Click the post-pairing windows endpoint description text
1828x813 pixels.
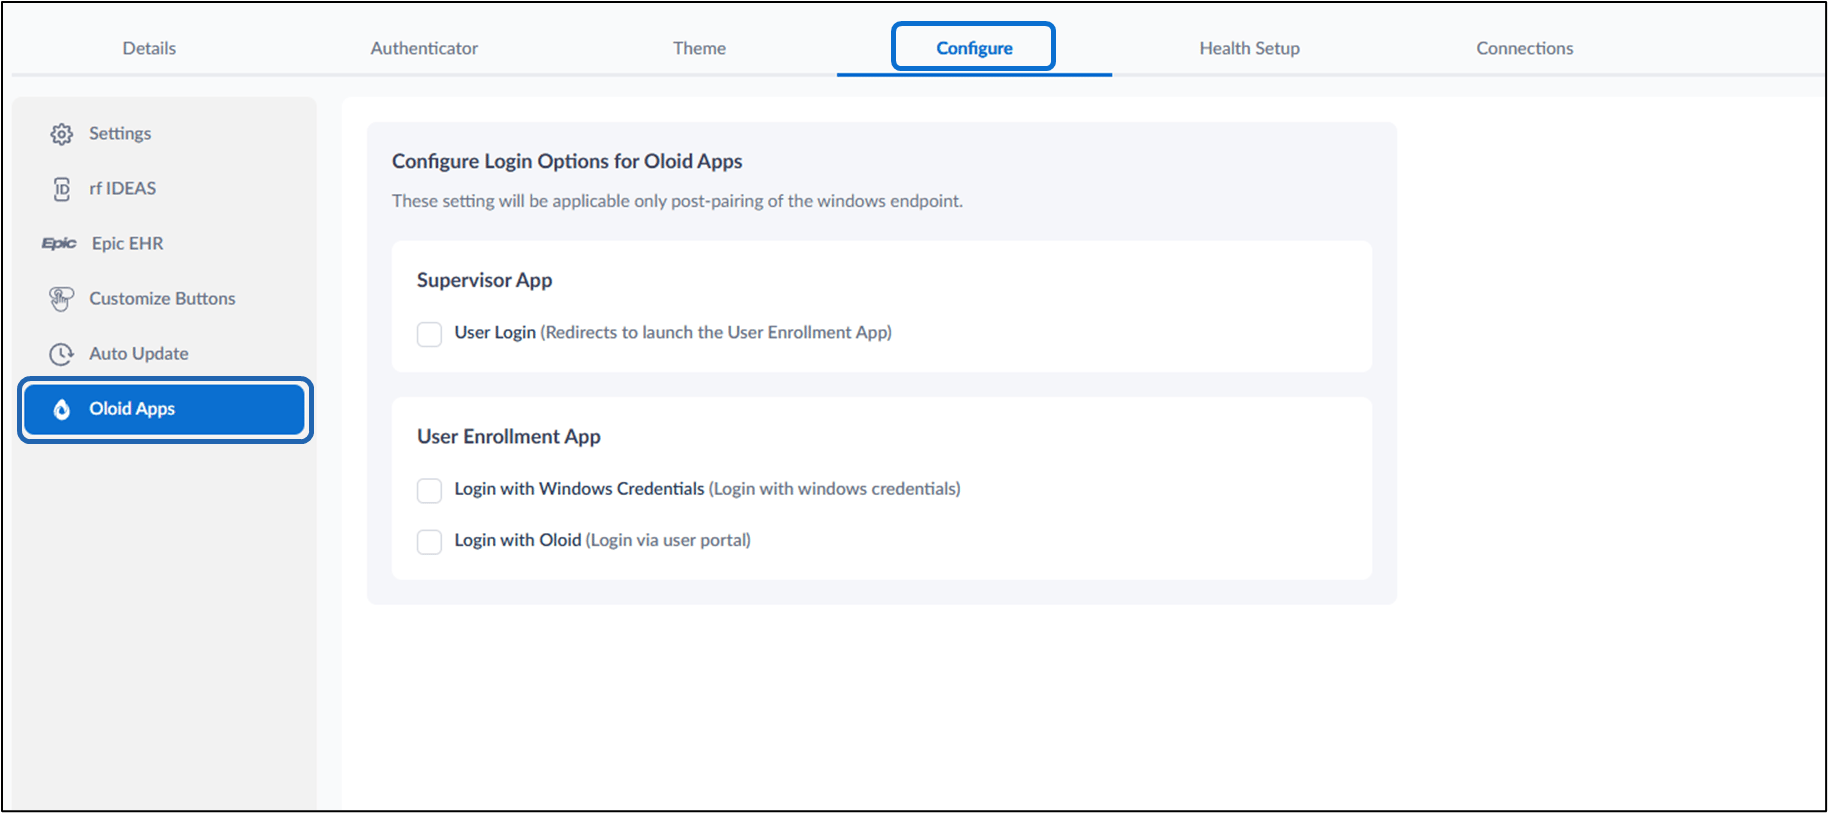(677, 200)
